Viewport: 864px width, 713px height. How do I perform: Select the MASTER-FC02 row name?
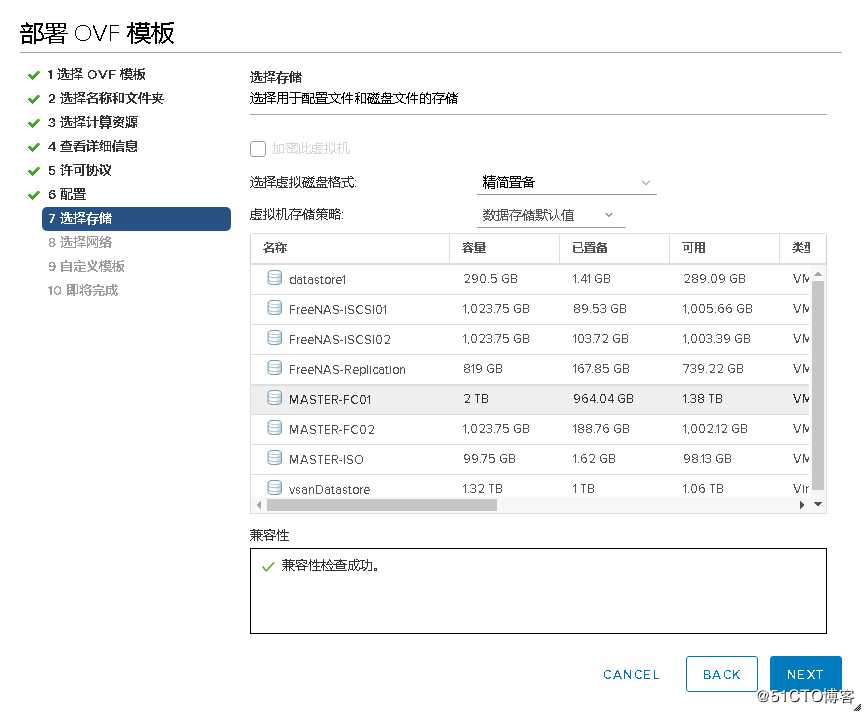tap(332, 430)
